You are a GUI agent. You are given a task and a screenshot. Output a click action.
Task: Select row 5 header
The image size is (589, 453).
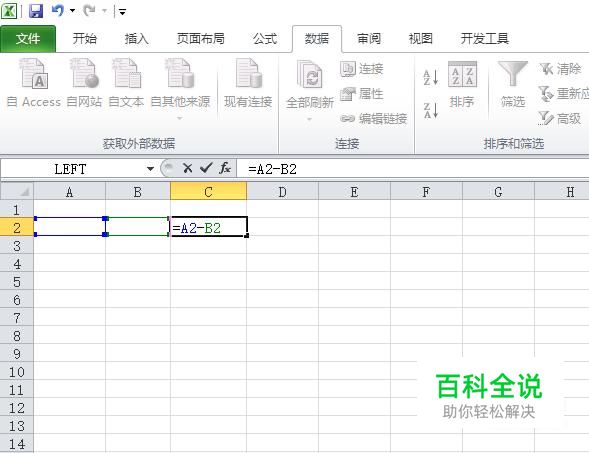[17, 281]
